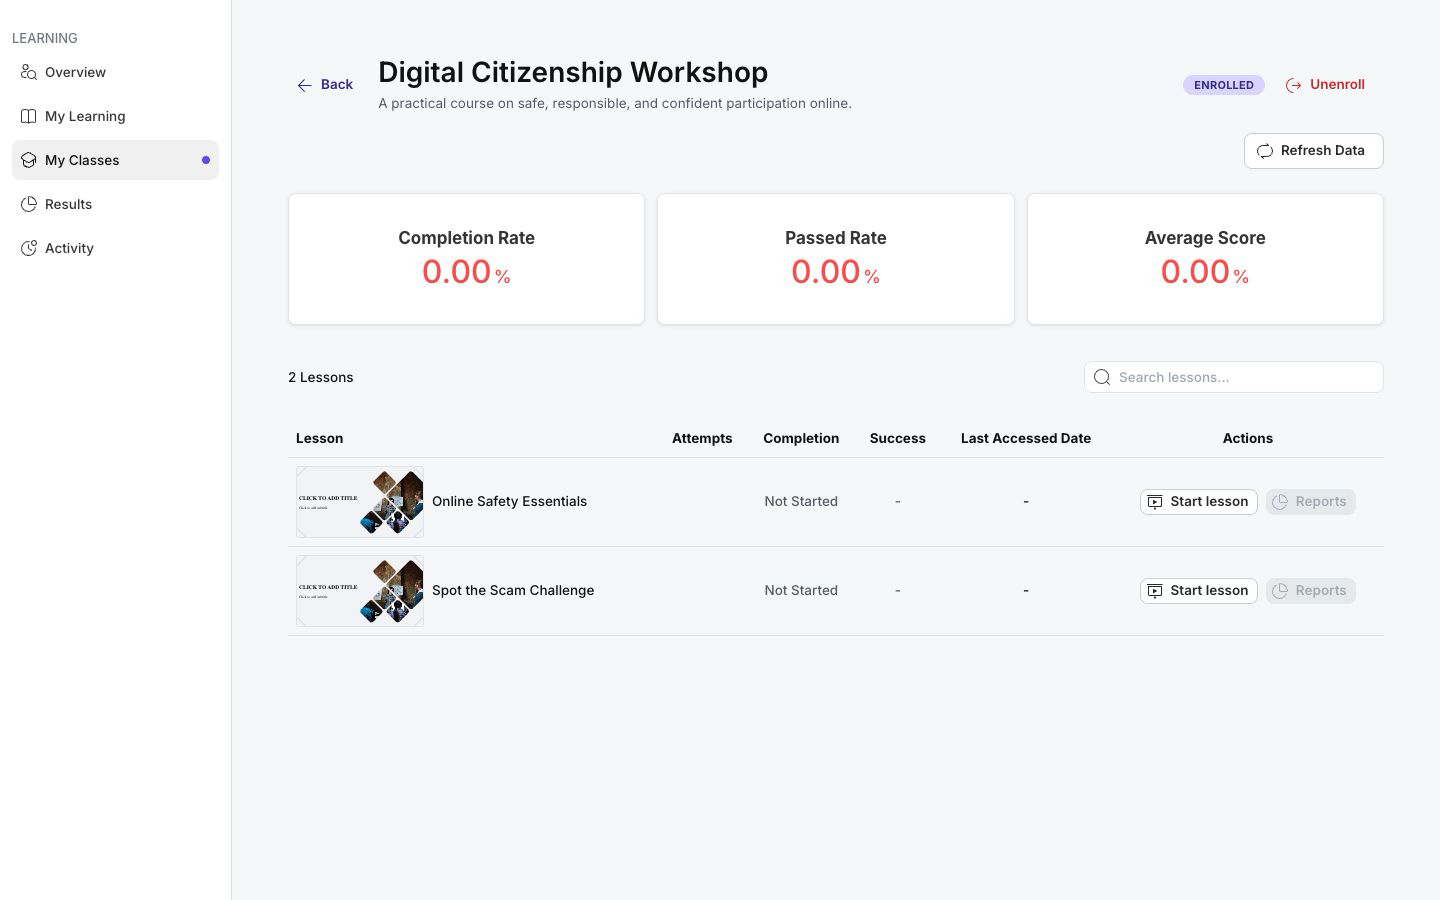Click the Overview sidebar icon
Image resolution: width=1440 pixels, height=900 pixels.
point(29,72)
